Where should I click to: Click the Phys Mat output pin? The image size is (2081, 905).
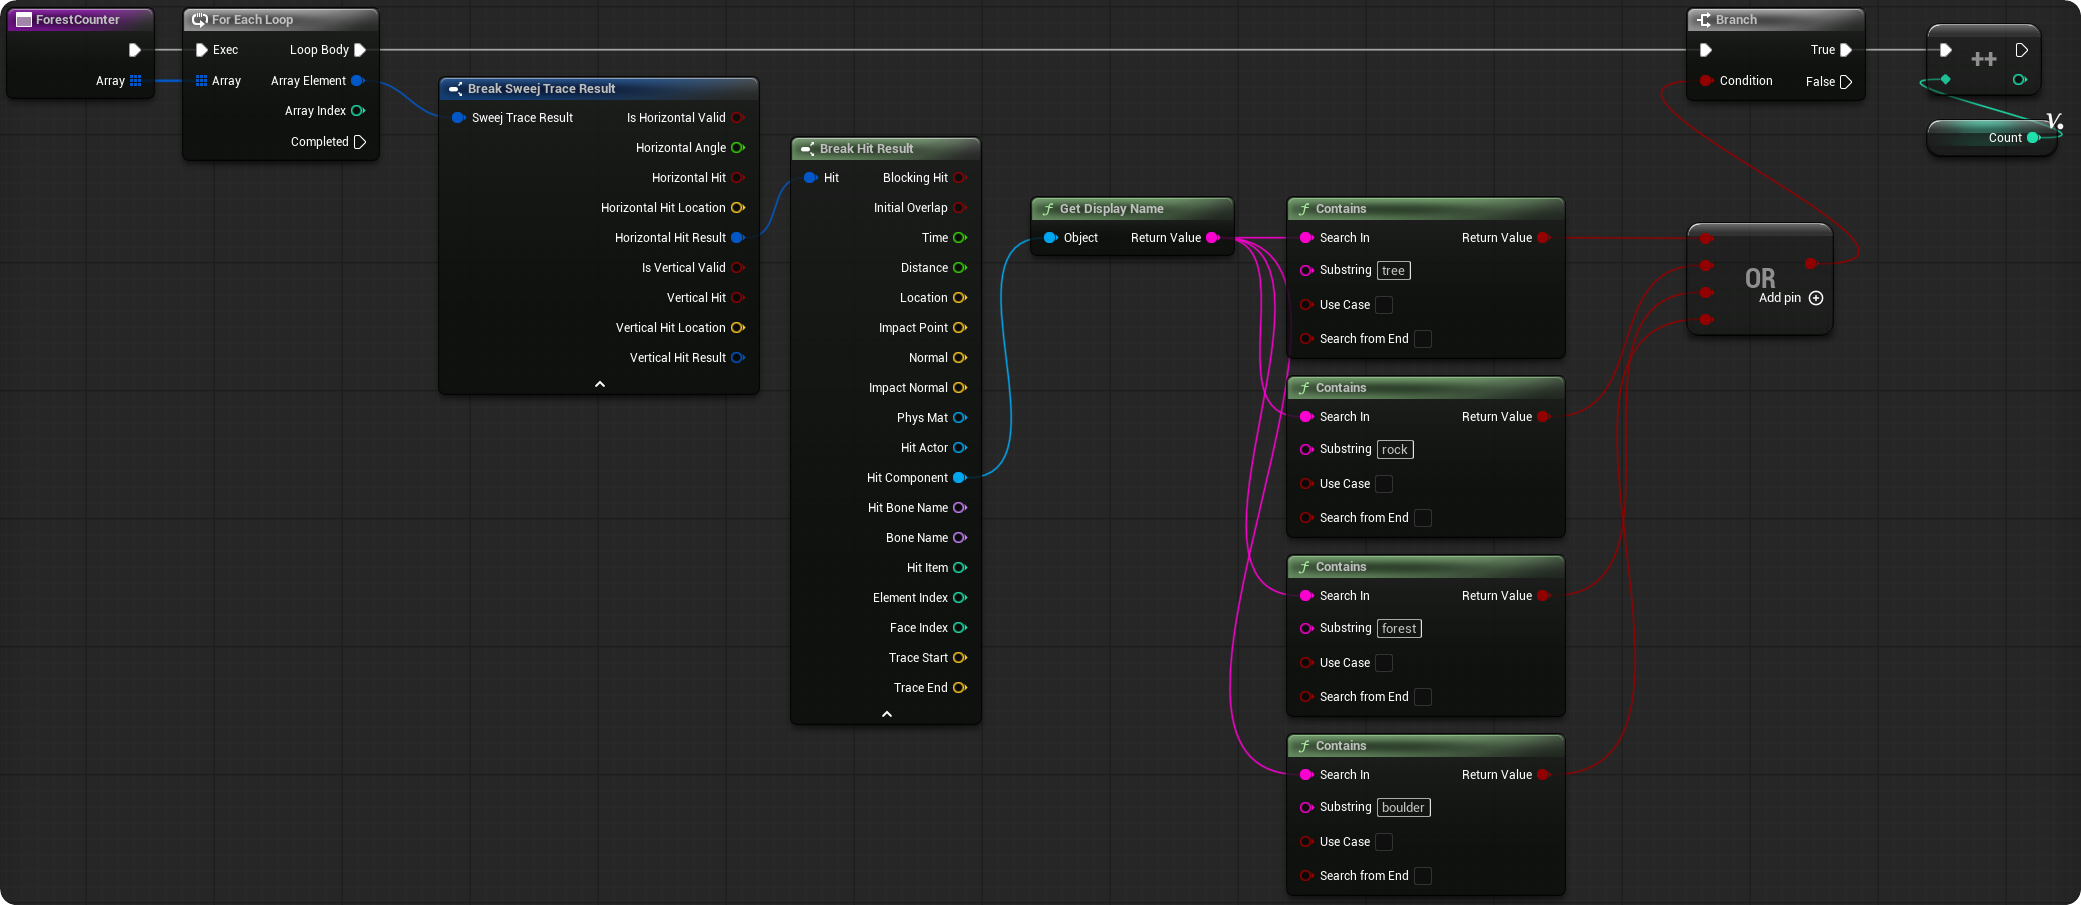(x=960, y=418)
